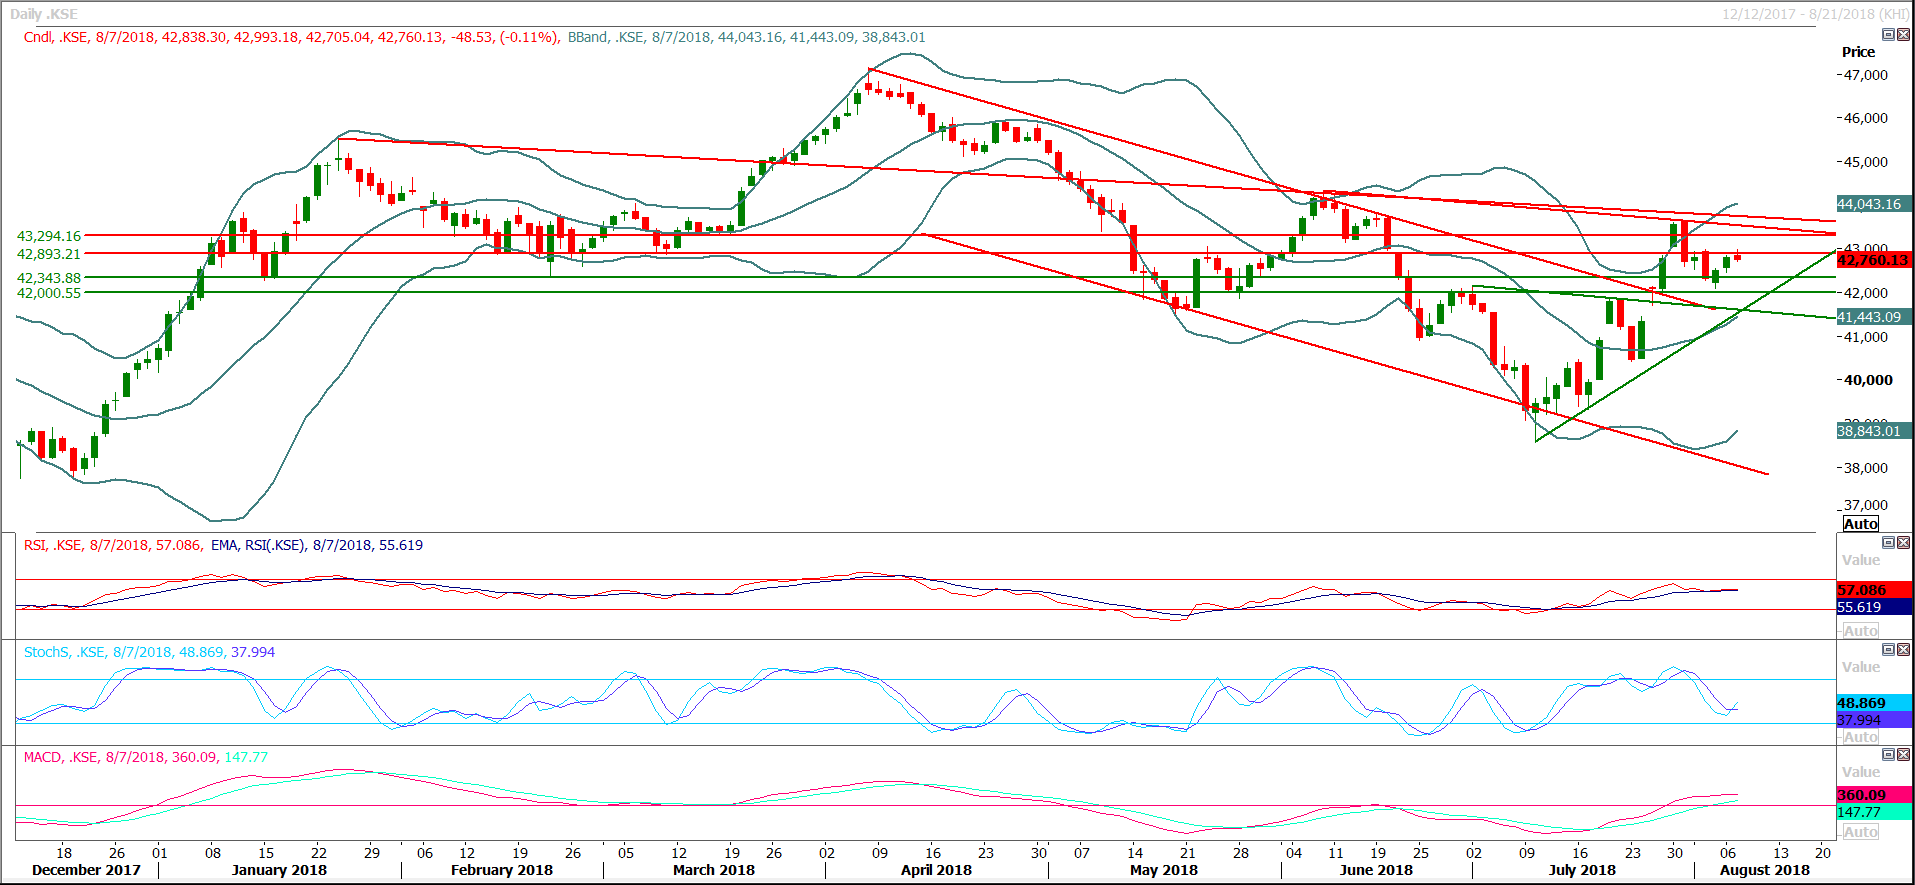Click the June 2018 month label
The height and width of the screenshot is (885, 1915).
click(x=1376, y=870)
